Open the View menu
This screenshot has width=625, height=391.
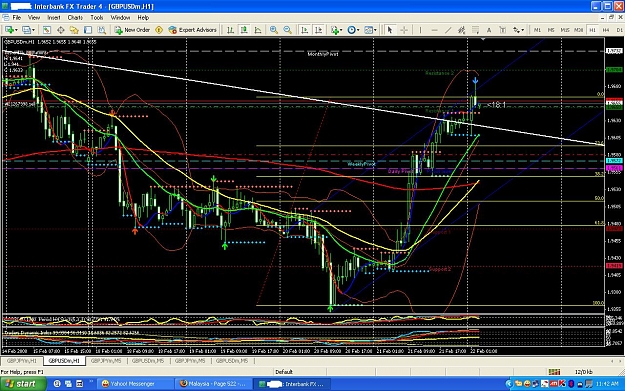tap(34, 18)
